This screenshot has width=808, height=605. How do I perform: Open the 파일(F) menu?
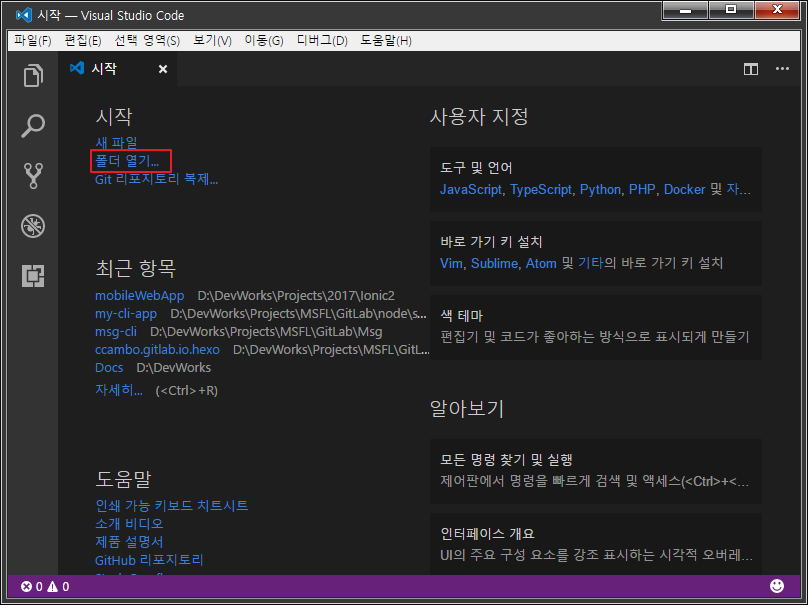point(33,41)
